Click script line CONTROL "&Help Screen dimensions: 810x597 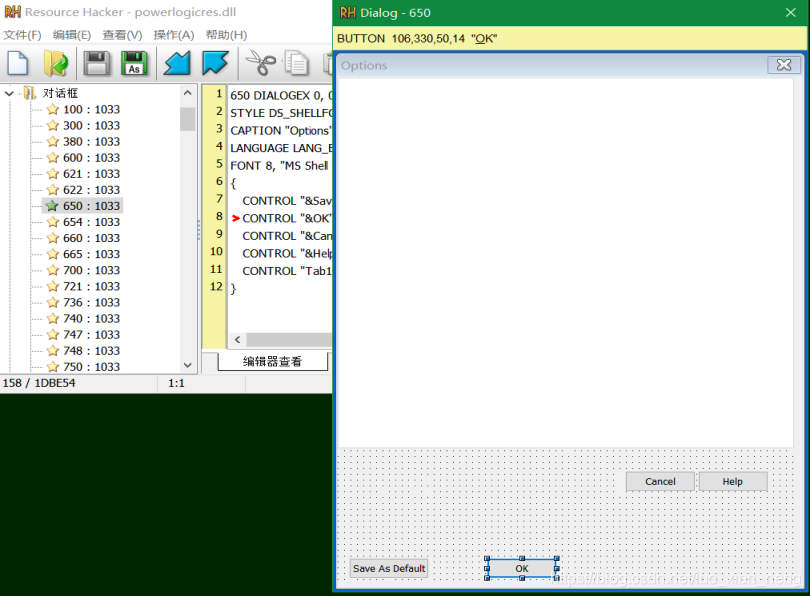[287, 254]
